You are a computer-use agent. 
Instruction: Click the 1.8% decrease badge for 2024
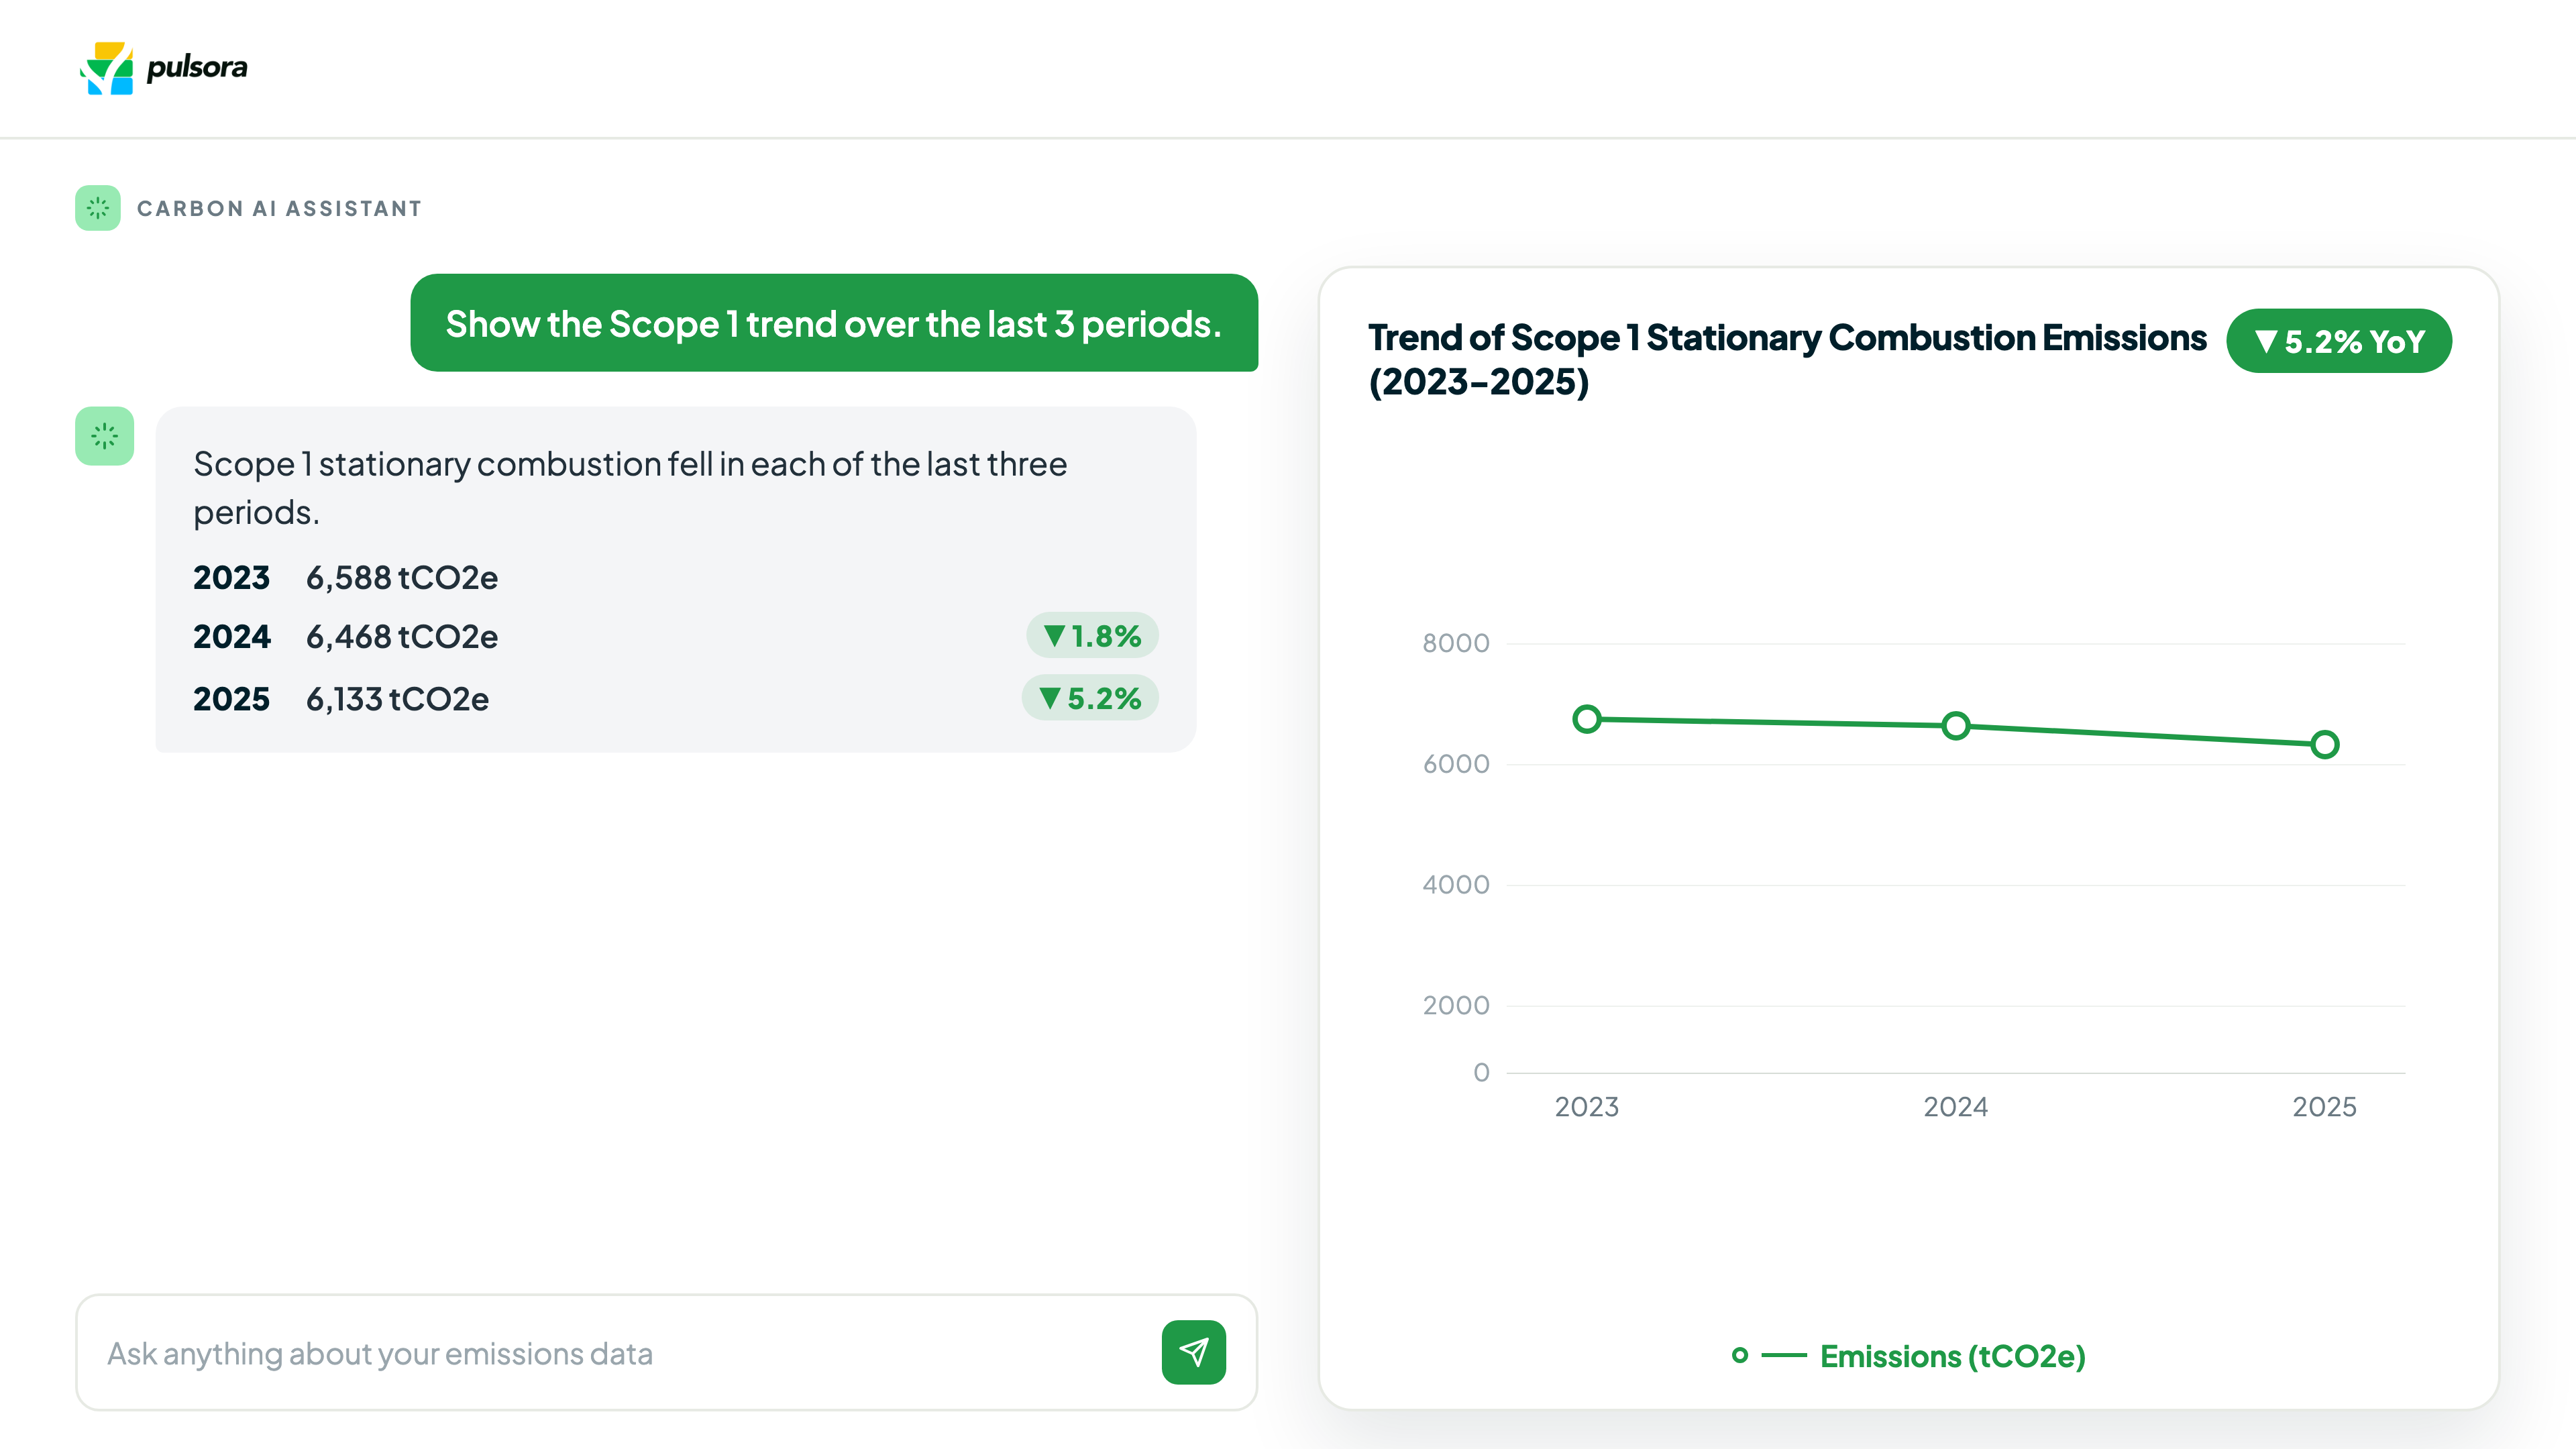[x=1092, y=635]
